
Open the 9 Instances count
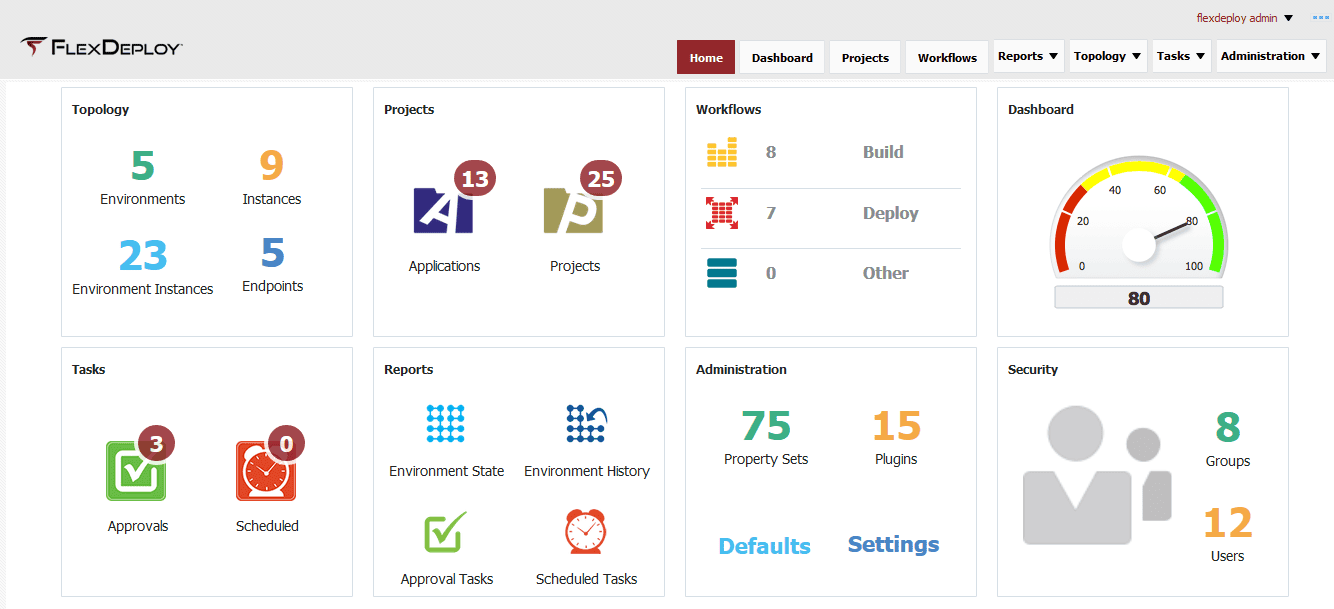tap(272, 165)
